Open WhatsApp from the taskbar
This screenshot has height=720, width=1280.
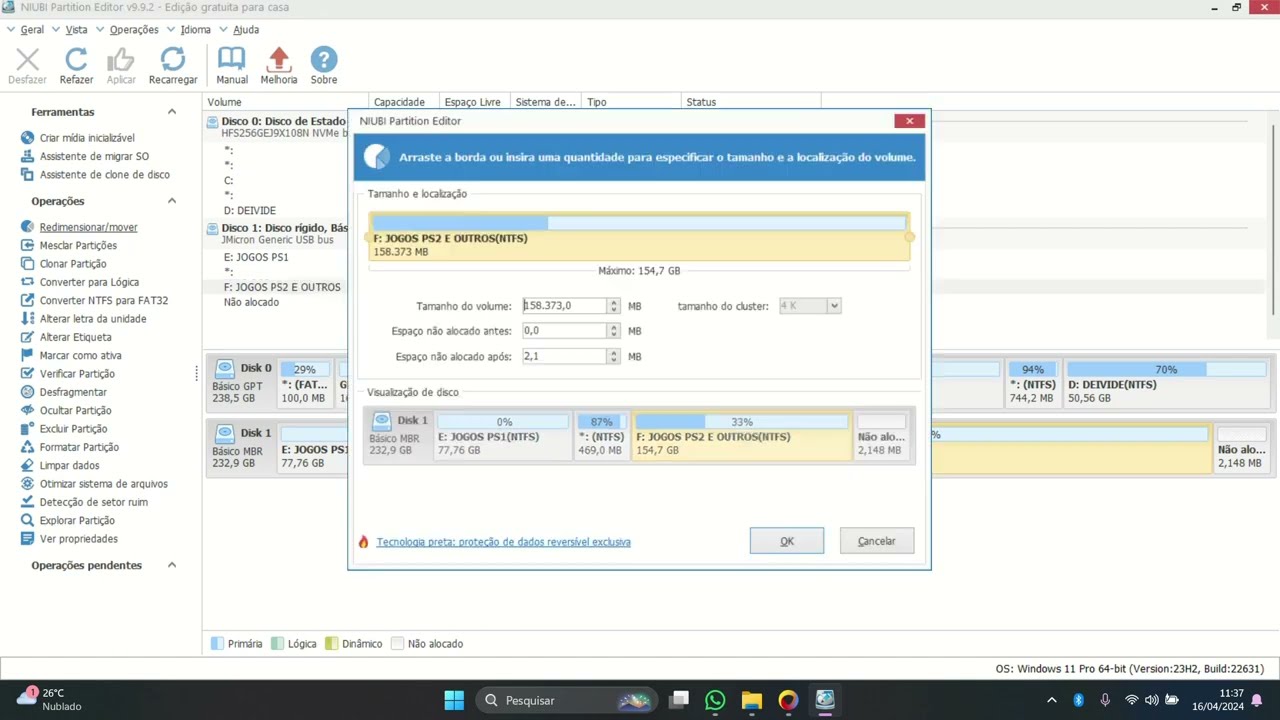715,700
